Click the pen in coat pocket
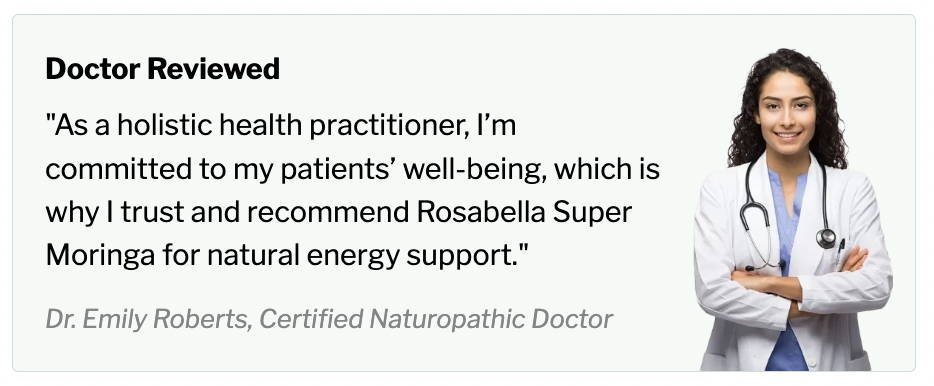Viewport: 934px width, 386px height. [x=840, y=250]
